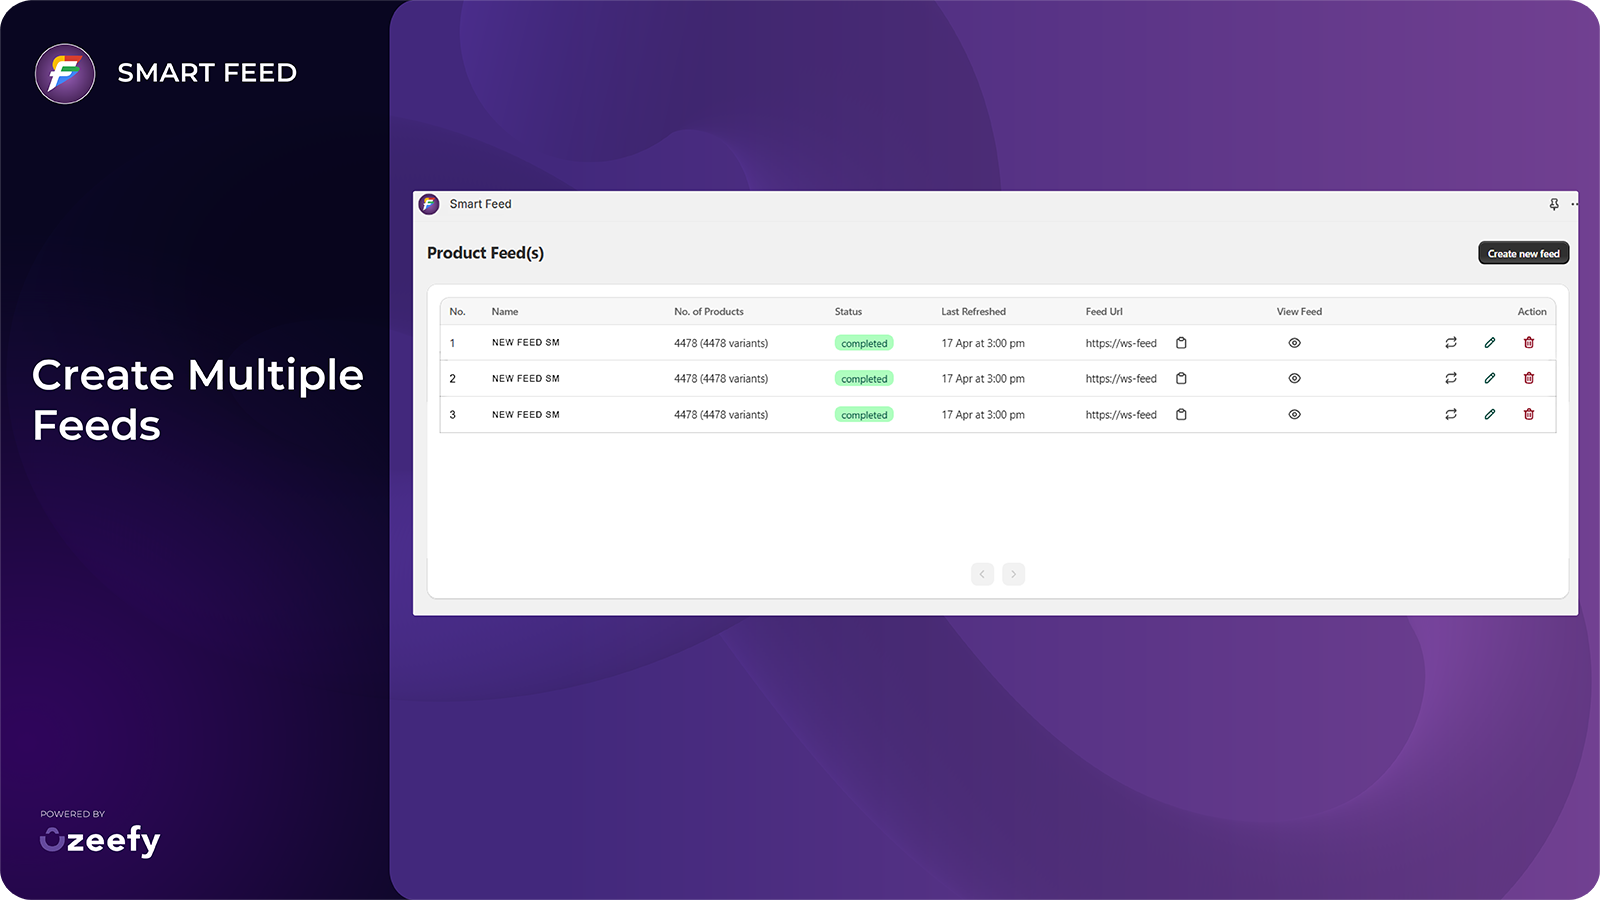
Task: Refresh feed in row 1
Action: 1451,343
